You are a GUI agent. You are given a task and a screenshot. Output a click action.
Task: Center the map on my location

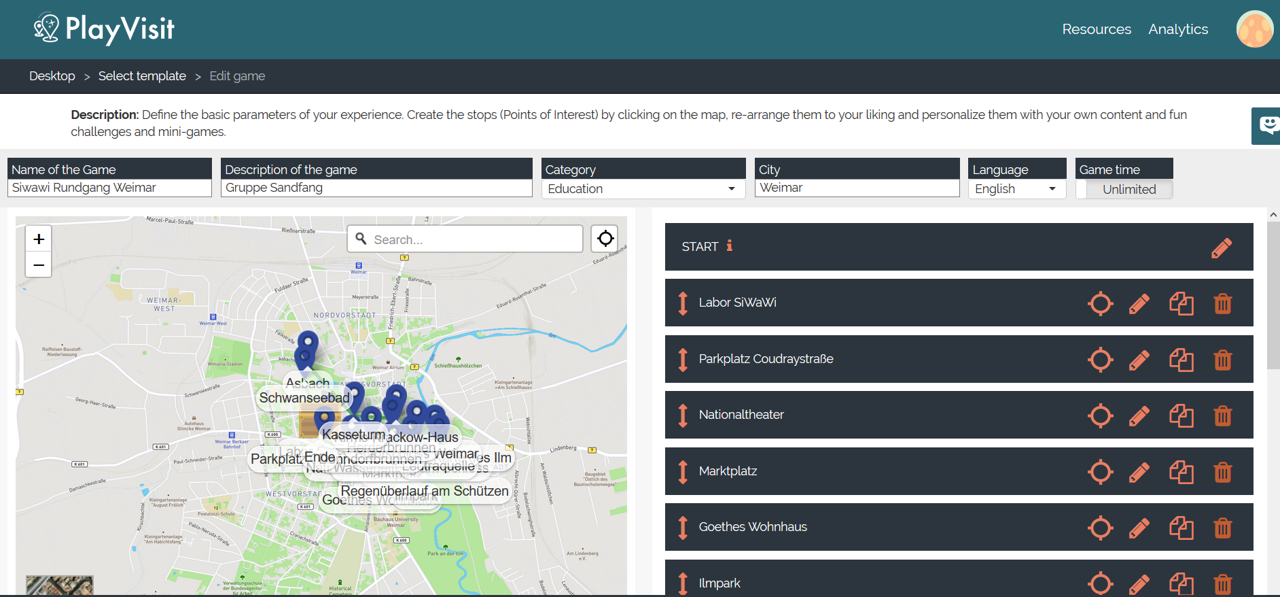[605, 239]
